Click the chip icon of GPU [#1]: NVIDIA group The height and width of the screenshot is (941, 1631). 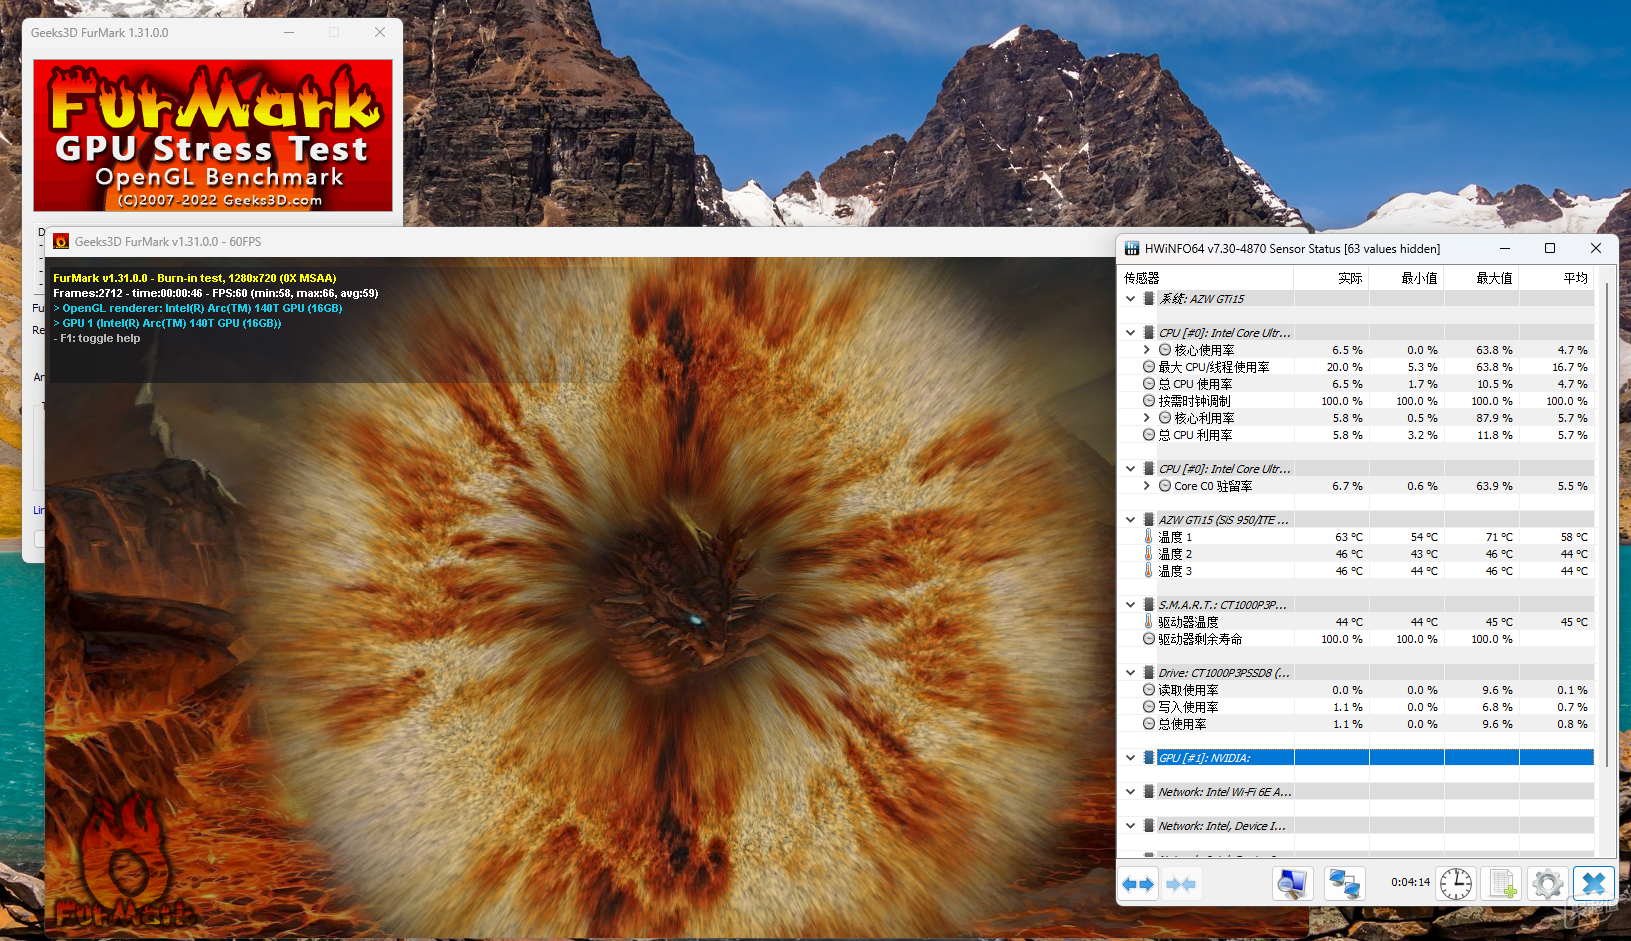pyautogui.click(x=1149, y=758)
